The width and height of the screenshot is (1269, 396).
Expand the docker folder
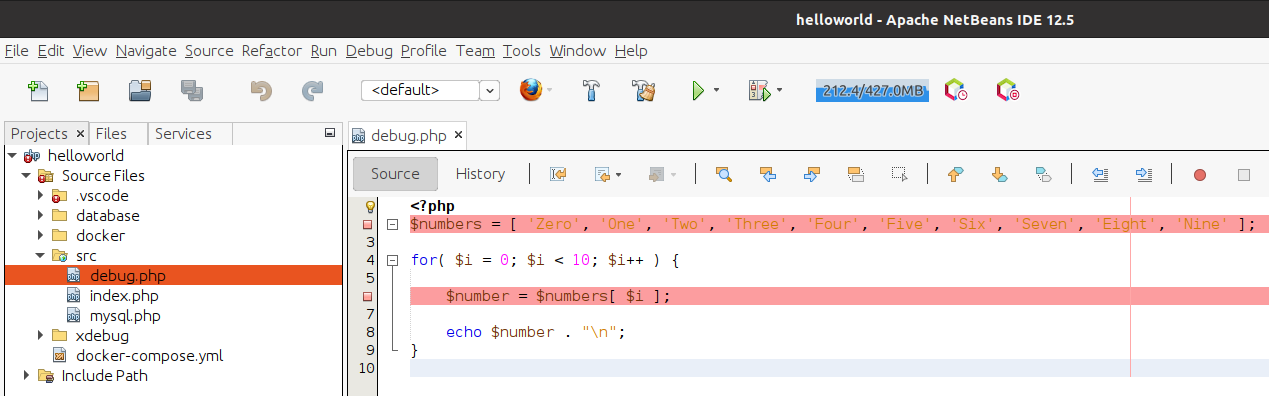41,236
